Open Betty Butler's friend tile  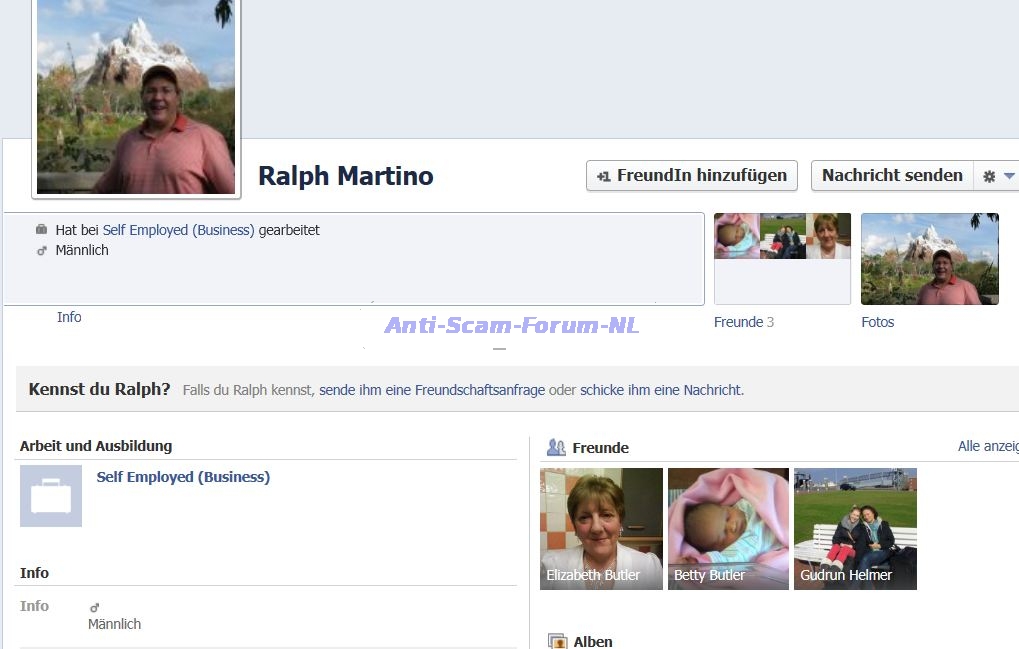pyautogui.click(x=728, y=528)
